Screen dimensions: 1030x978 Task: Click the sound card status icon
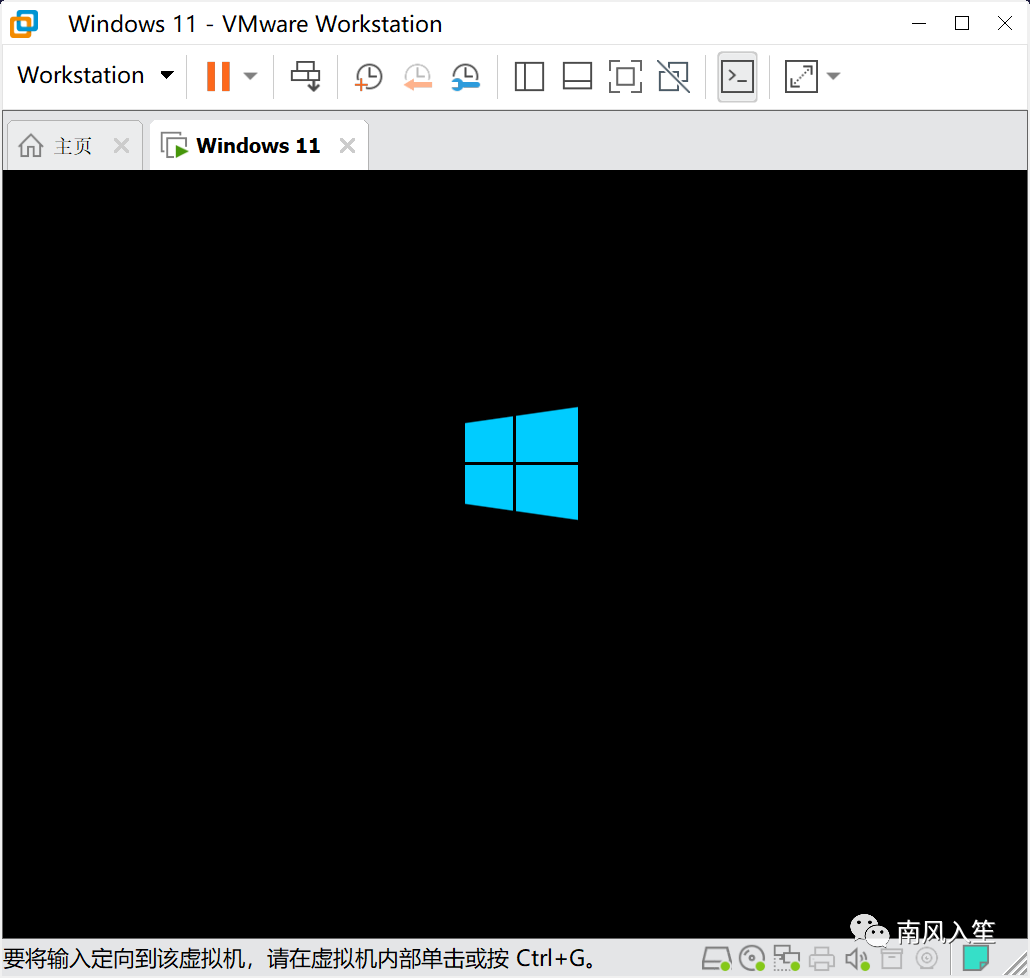tap(857, 959)
